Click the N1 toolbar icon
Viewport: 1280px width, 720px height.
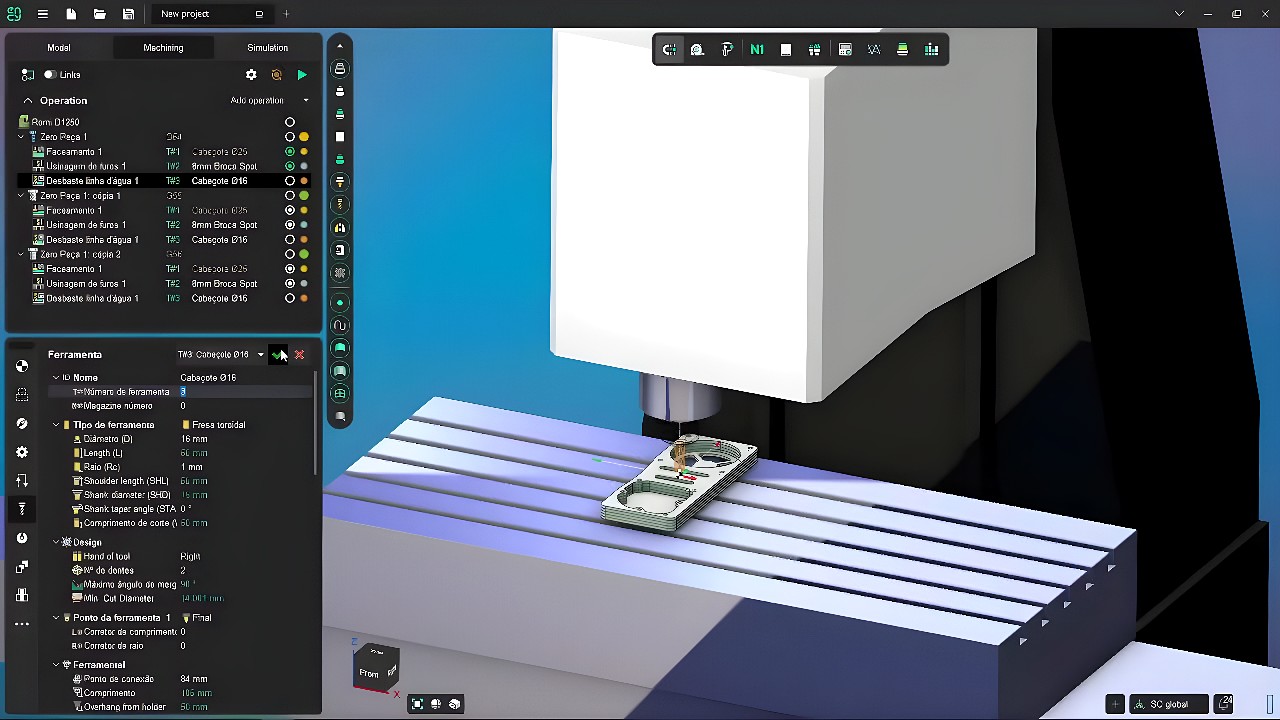point(757,50)
